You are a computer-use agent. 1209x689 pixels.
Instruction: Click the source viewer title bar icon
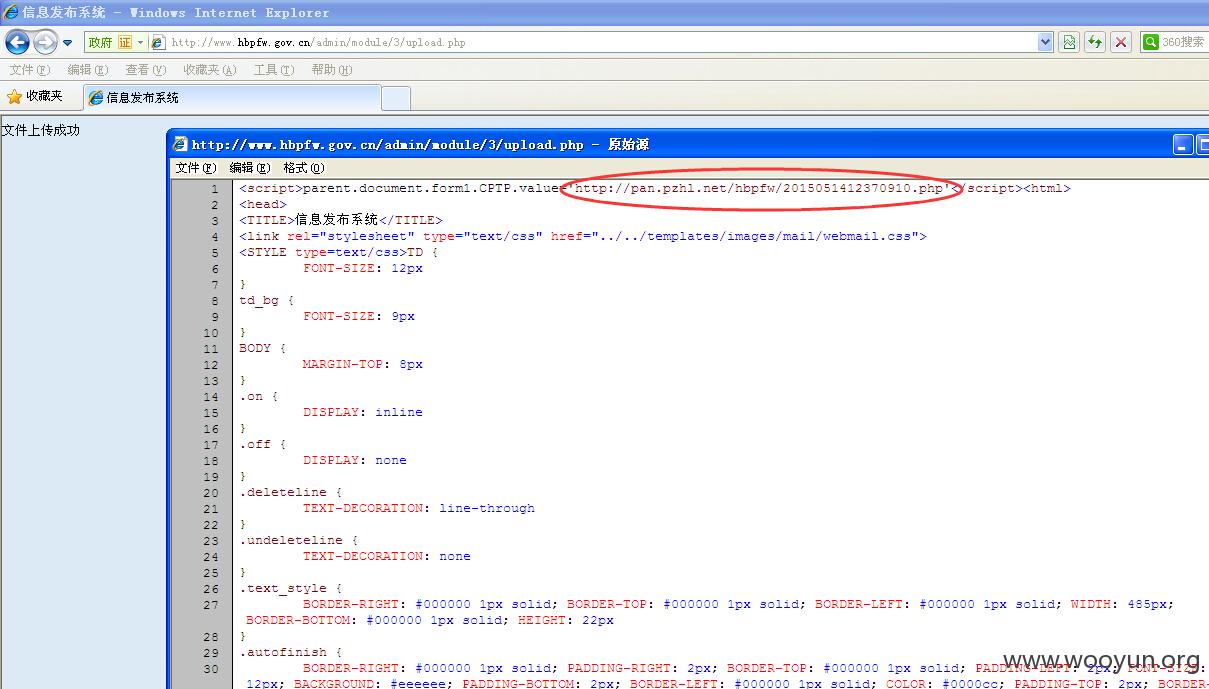point(180,145)
